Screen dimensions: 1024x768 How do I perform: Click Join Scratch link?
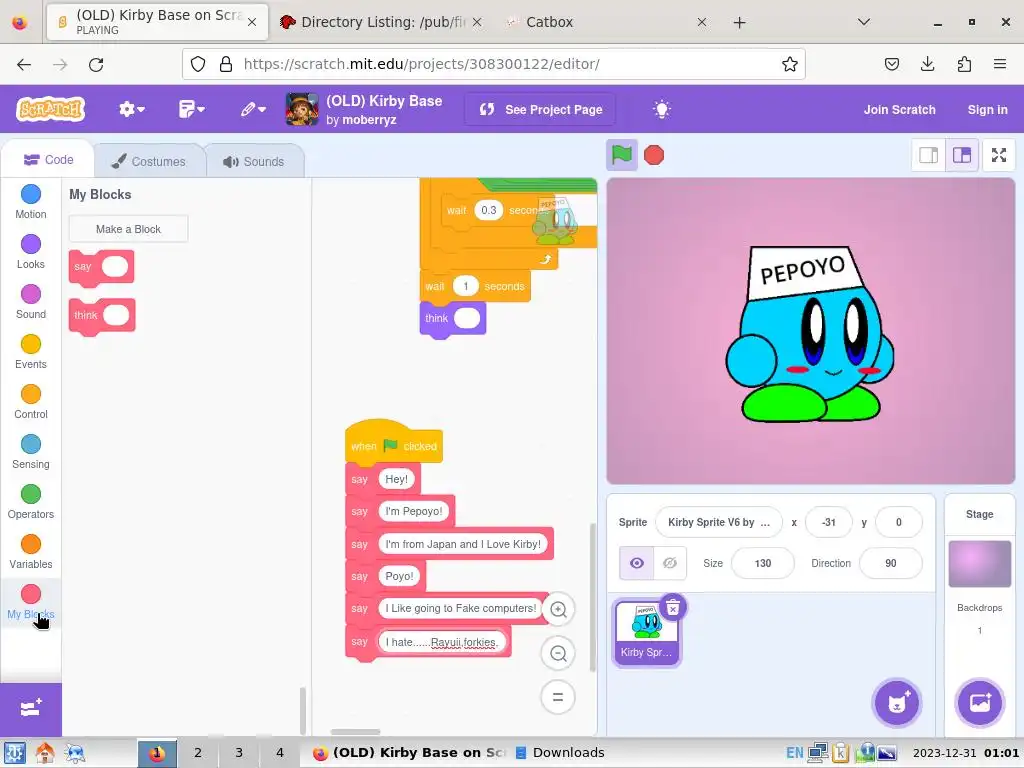pos(899,110)
